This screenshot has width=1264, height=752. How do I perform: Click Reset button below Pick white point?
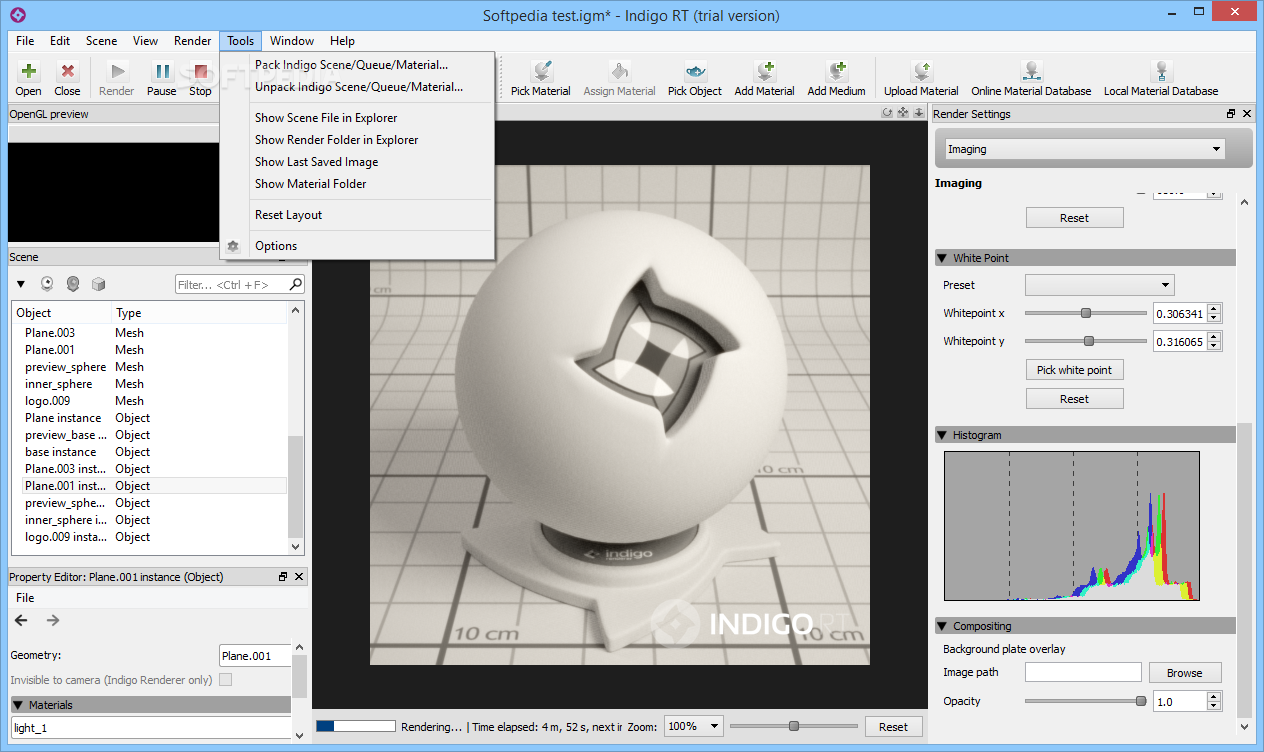(1074, 399)
